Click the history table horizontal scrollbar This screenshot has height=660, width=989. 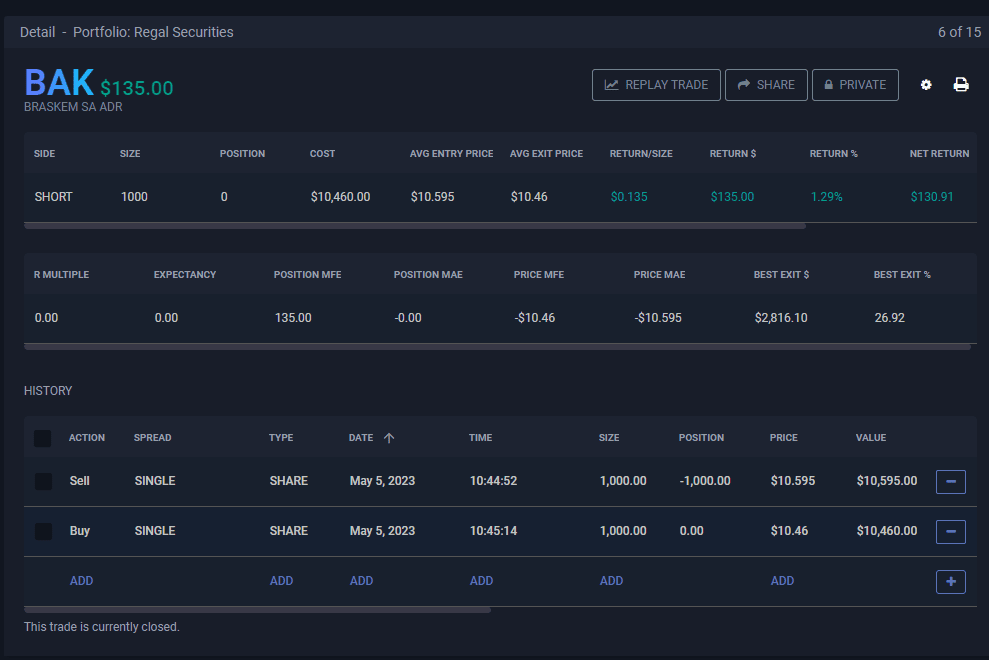pyautogui.click(x=258, y=609)
